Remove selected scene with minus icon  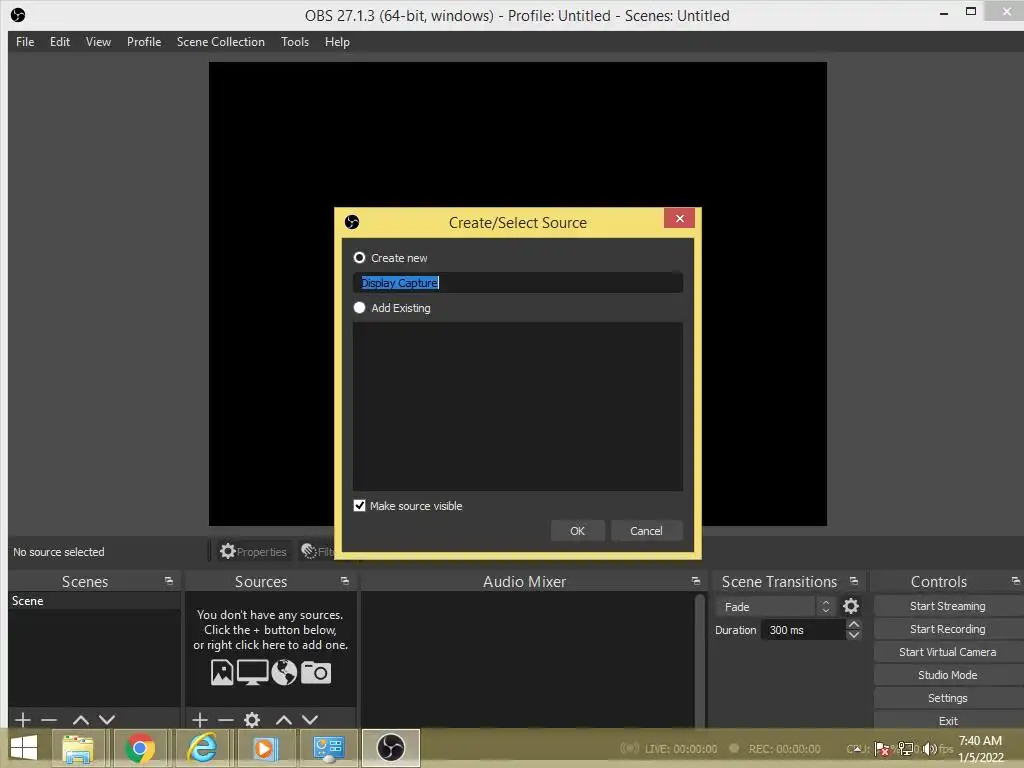(49, 720)
